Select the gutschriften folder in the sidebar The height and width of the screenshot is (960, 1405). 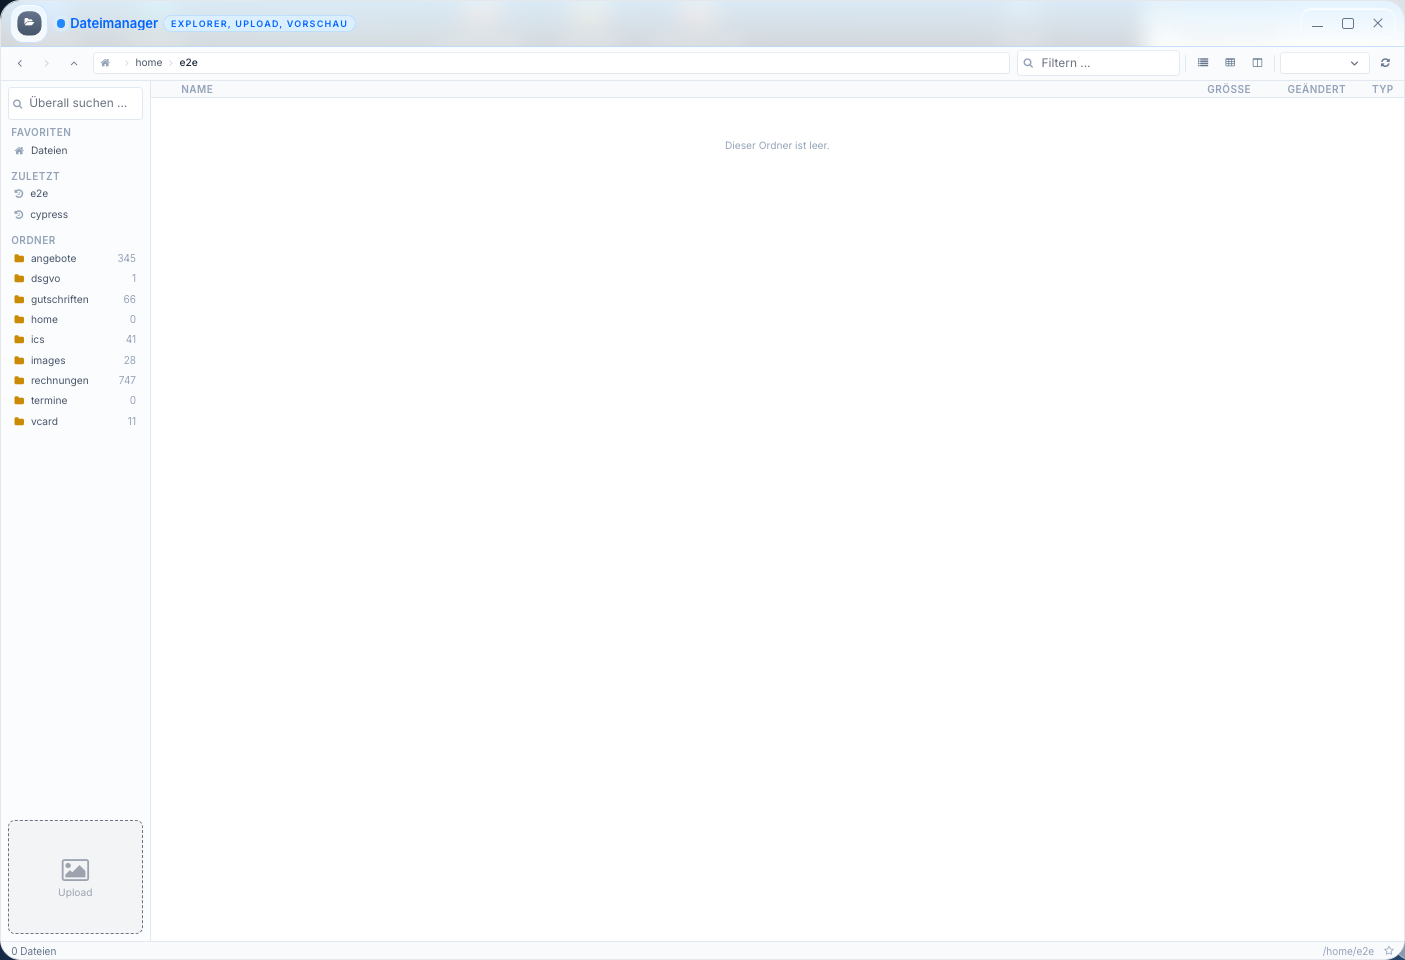(x=59, y=299)
